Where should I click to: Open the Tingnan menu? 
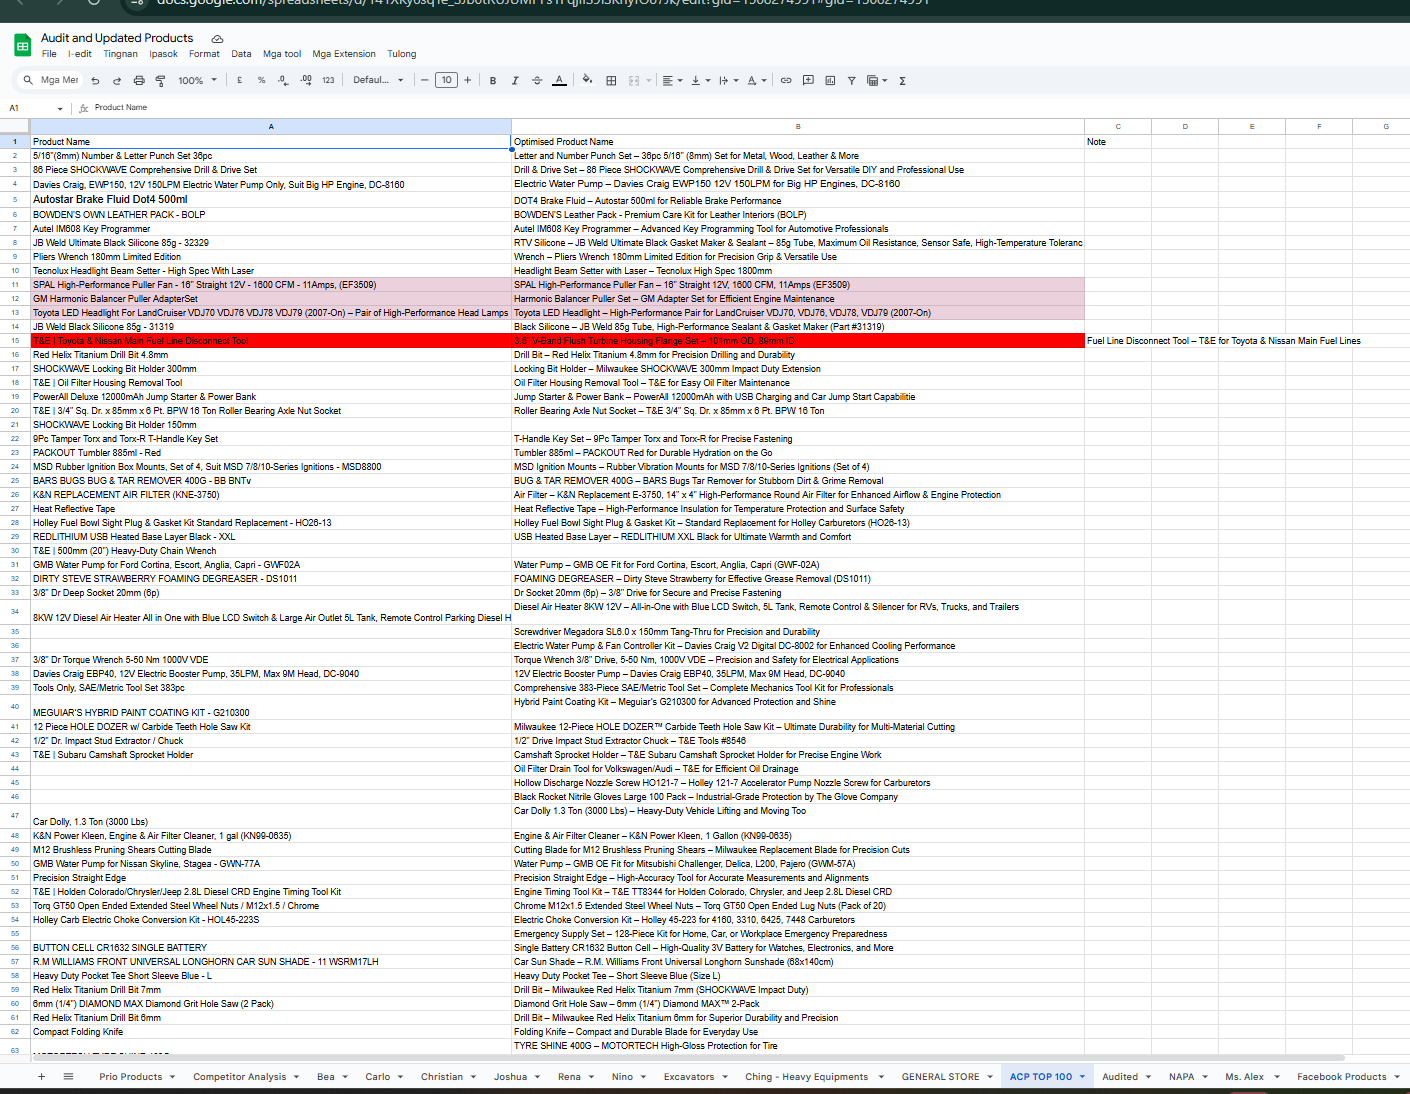tap(121, 54)
